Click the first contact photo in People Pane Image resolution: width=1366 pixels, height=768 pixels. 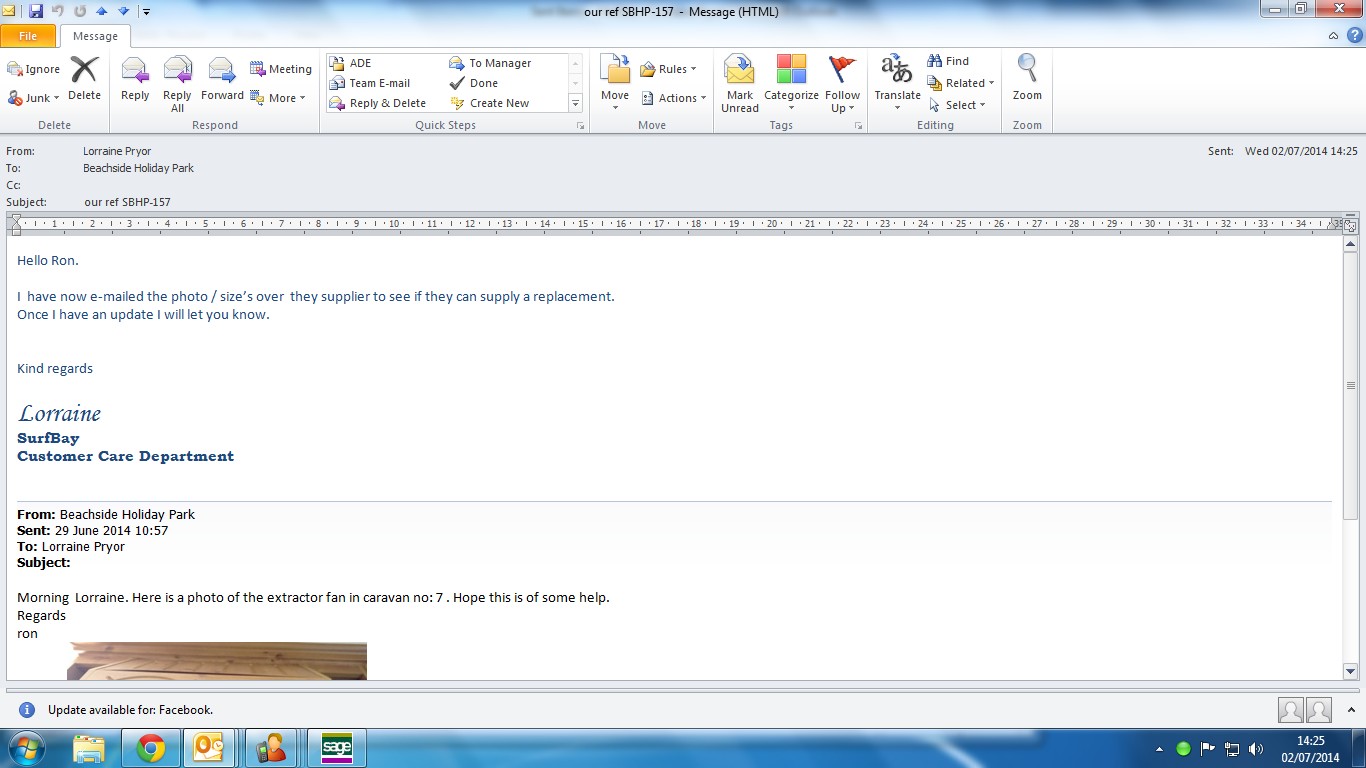point(1291,710)
